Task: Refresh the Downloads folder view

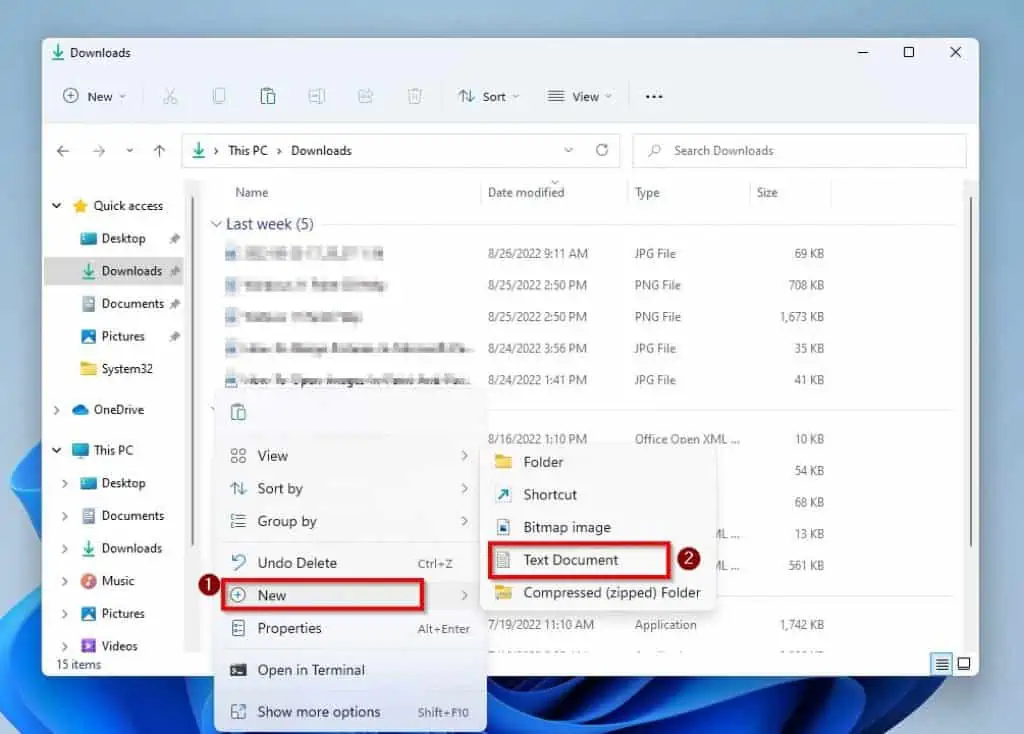Action: point(601,150)
